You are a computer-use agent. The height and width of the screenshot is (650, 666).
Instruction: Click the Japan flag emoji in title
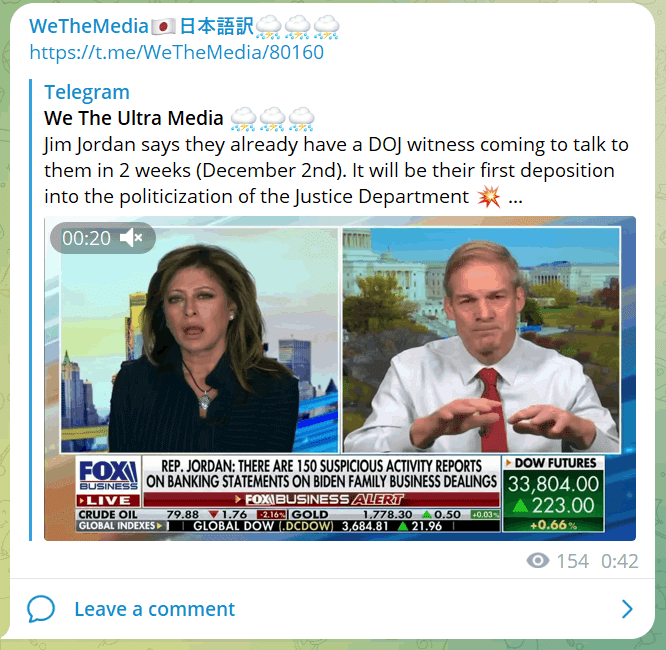point(163,27)
